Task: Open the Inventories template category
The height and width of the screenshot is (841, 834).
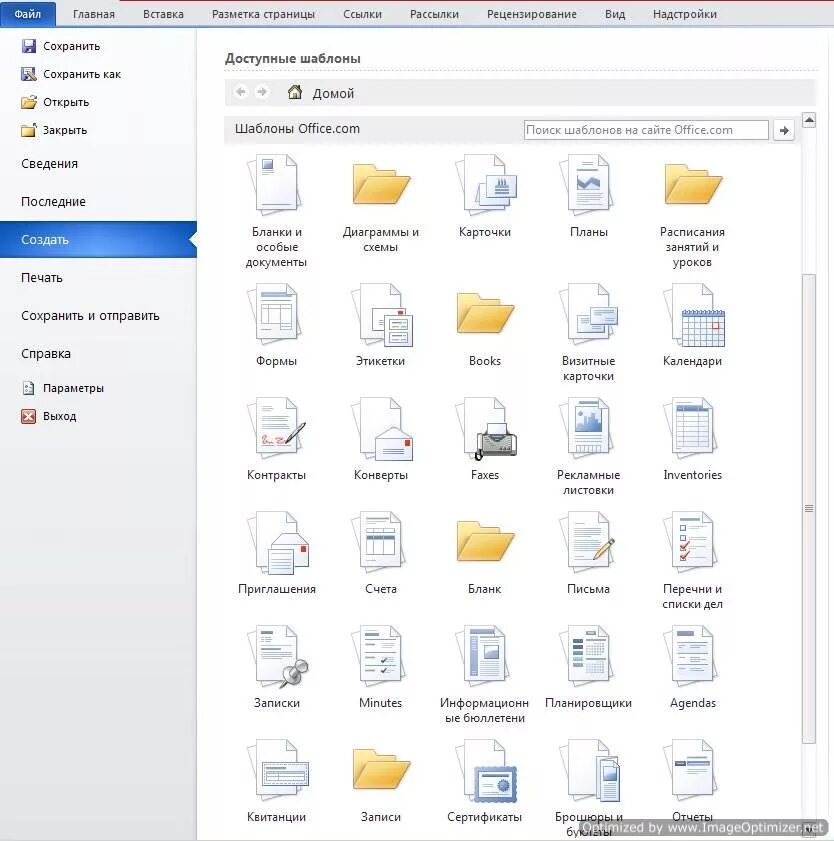Action: pyautogui.click(x=692, y=439)
